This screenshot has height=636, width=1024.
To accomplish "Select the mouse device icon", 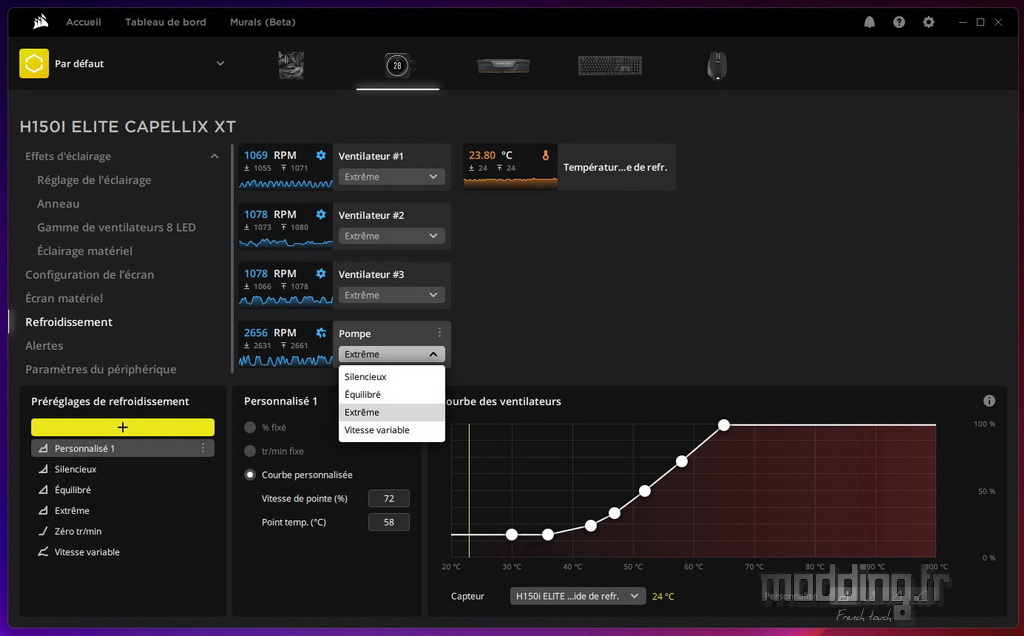I will (716, 65).
